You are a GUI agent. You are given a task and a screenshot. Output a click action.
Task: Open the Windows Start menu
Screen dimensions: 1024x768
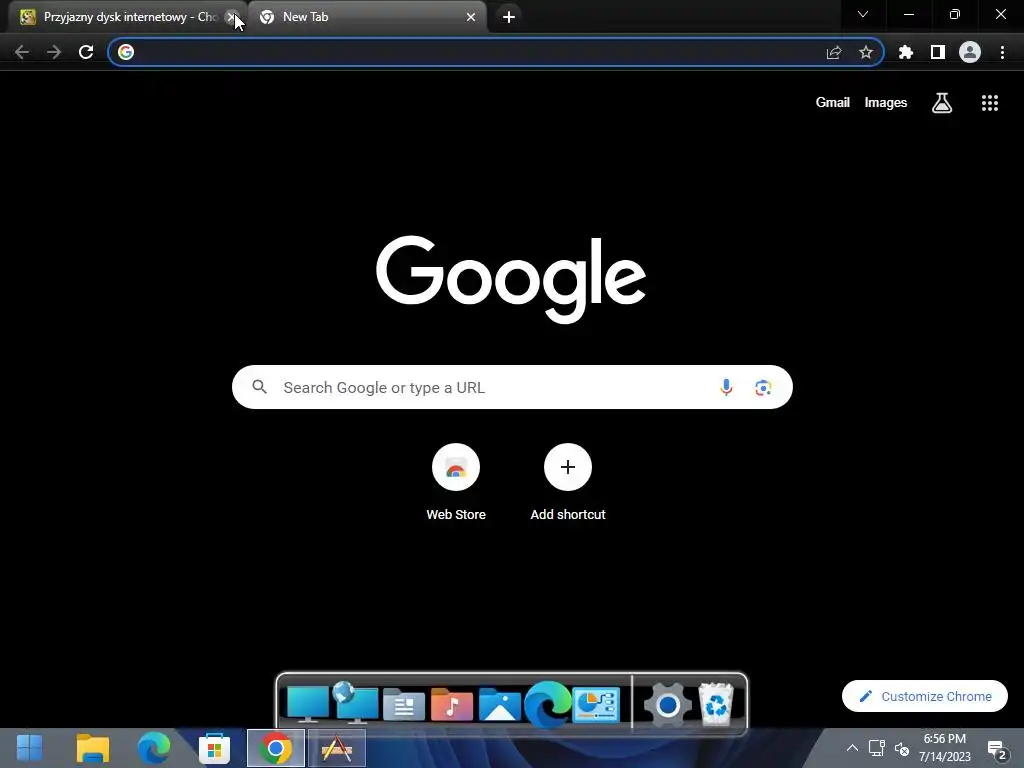(x=30, y=748)
